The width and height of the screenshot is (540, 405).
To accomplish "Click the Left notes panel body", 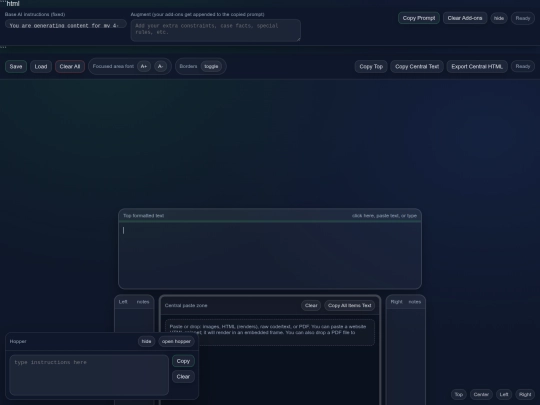I will pyautogui.click(x=134, y=320).
